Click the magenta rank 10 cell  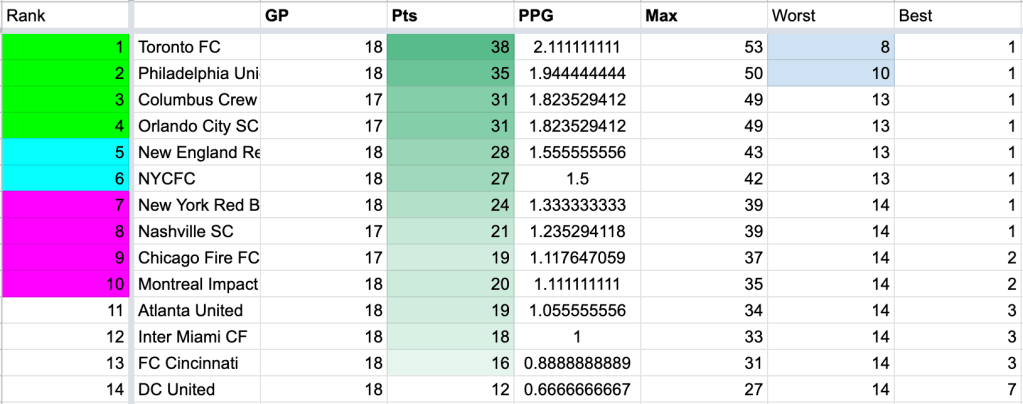coord(64,284)
